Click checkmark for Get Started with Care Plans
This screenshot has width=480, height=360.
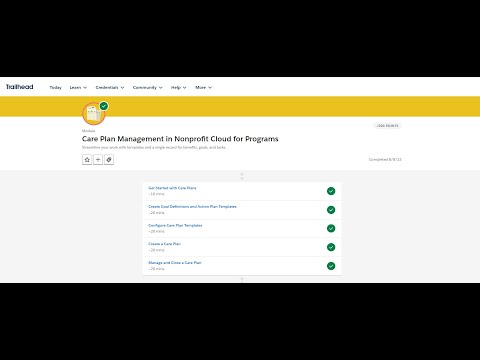tap(331, 191)
